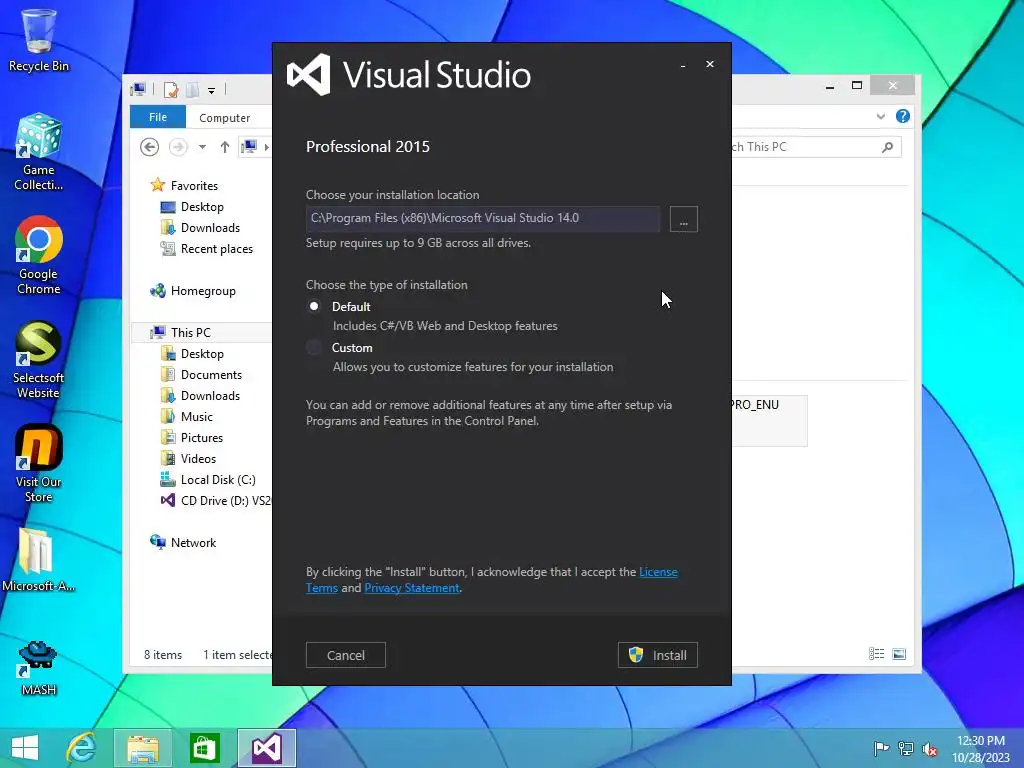Click the Microsoft-A... folder desktop icon
This screenshot has width=1024, height=768.
(x=39, y=560)
